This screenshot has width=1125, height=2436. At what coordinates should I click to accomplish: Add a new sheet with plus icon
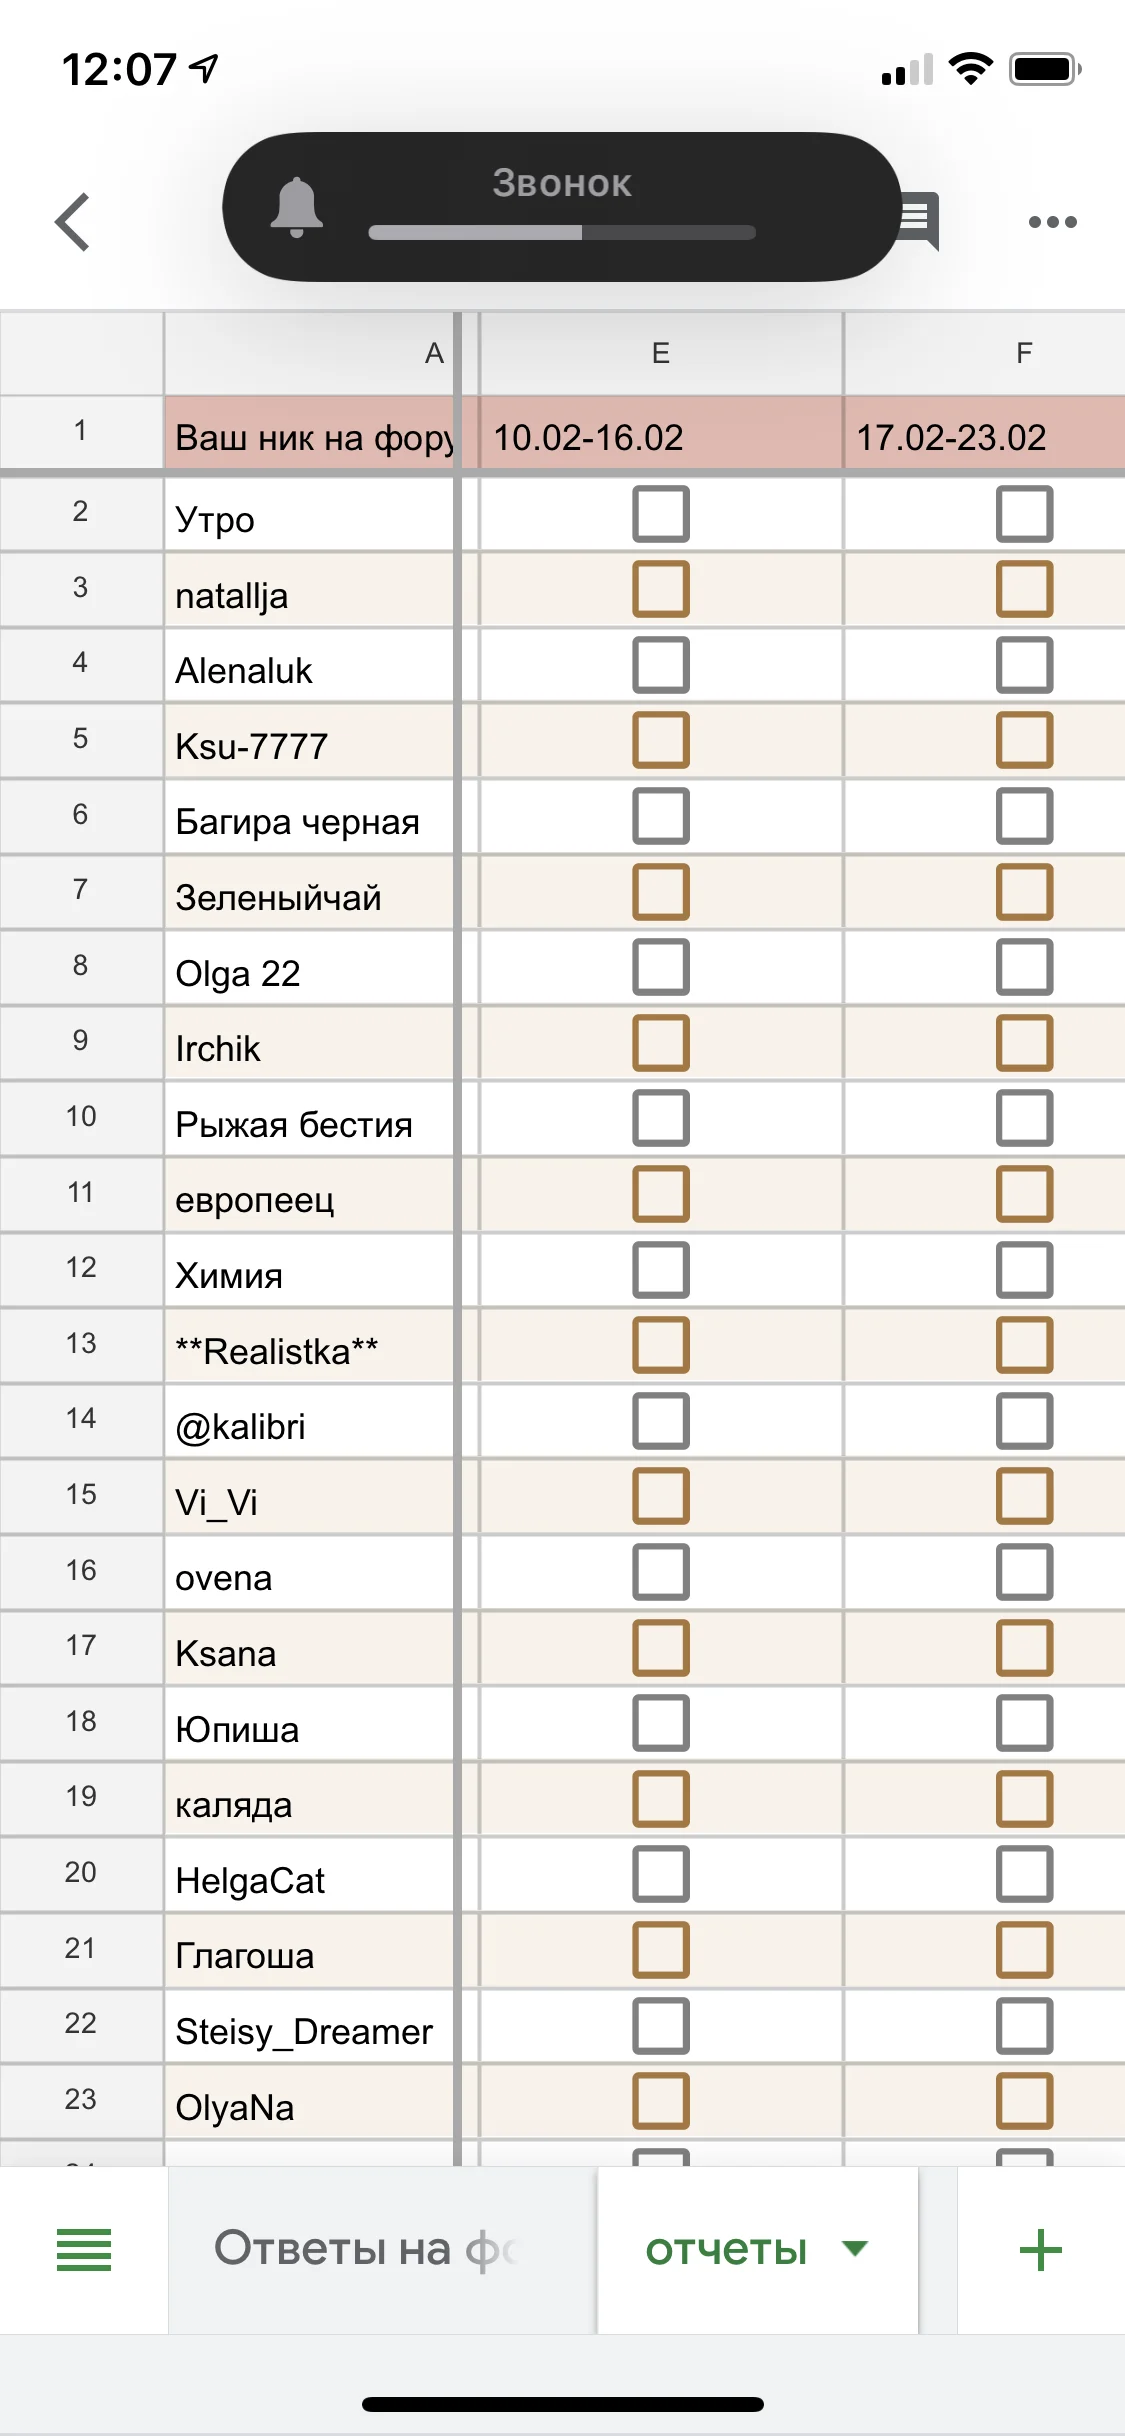1040,2250
